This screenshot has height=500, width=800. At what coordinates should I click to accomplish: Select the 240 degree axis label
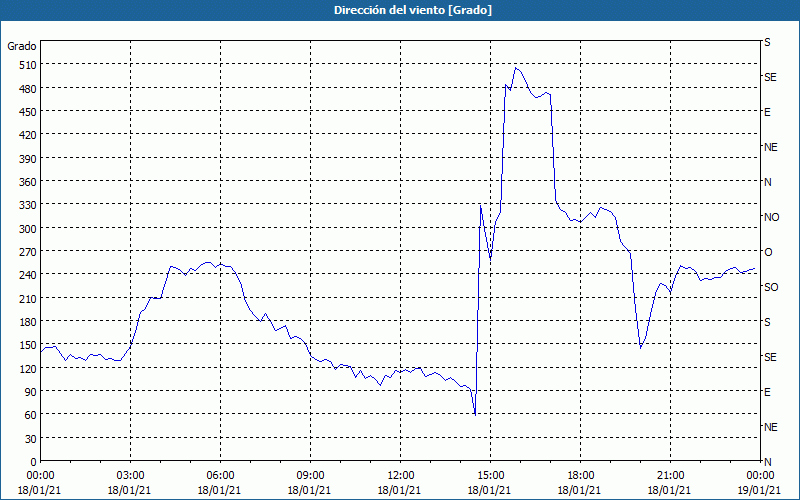click(x=27, y=274)
